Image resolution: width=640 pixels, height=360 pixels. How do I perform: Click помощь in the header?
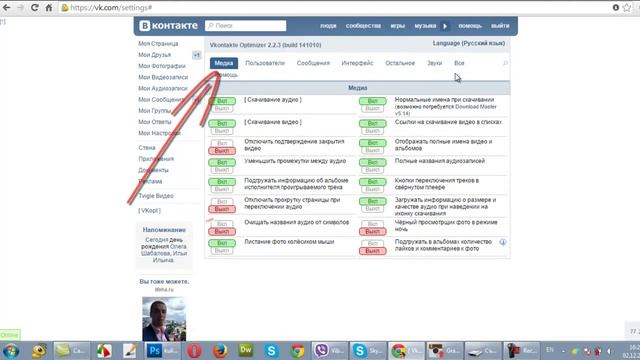click(x=470, y=26)
